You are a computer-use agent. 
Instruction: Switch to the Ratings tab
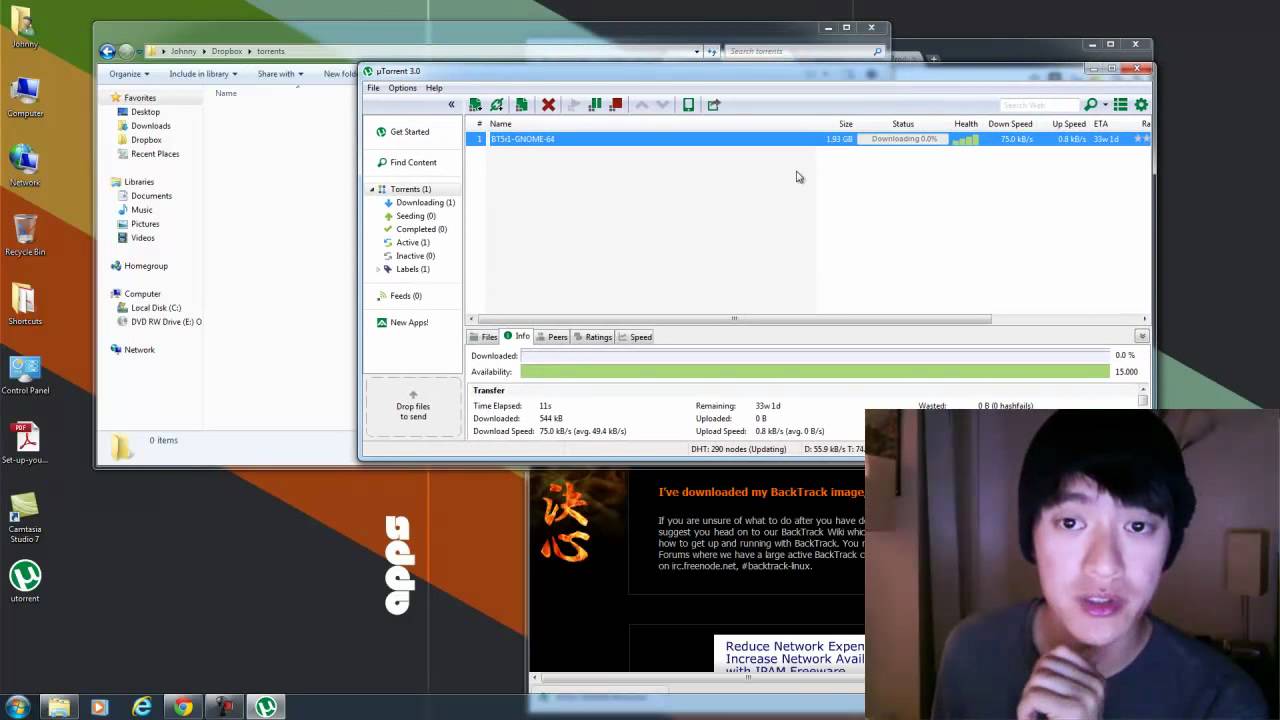tap(592, 337)
